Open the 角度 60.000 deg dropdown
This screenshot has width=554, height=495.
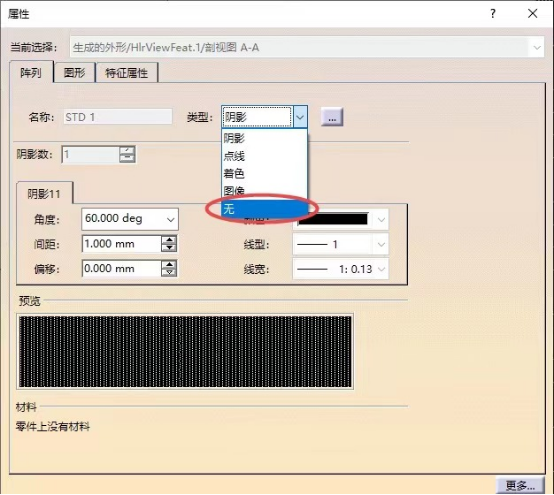click(x=171, y=219)
